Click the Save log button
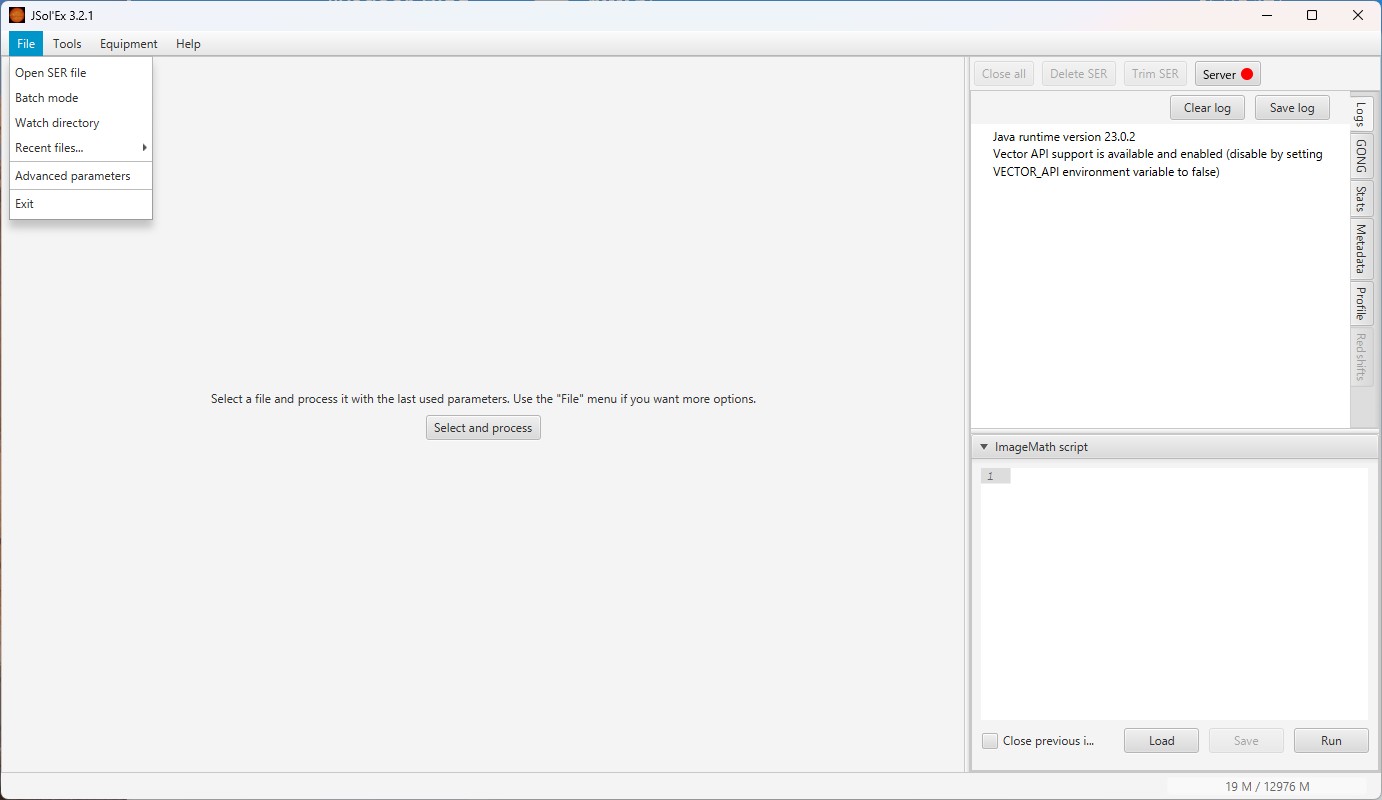Image resolution: width=1382 pixels, height=800 pixels. [1292, 108]
